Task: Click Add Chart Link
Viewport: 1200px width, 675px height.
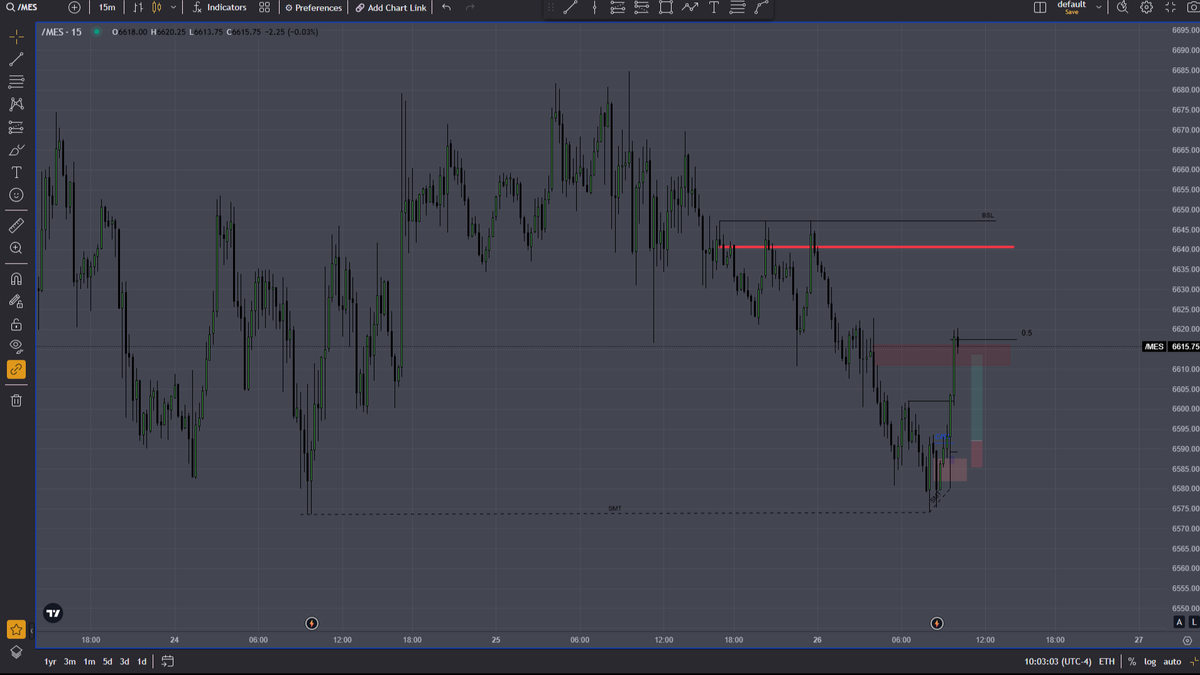Action: (391, 7)
